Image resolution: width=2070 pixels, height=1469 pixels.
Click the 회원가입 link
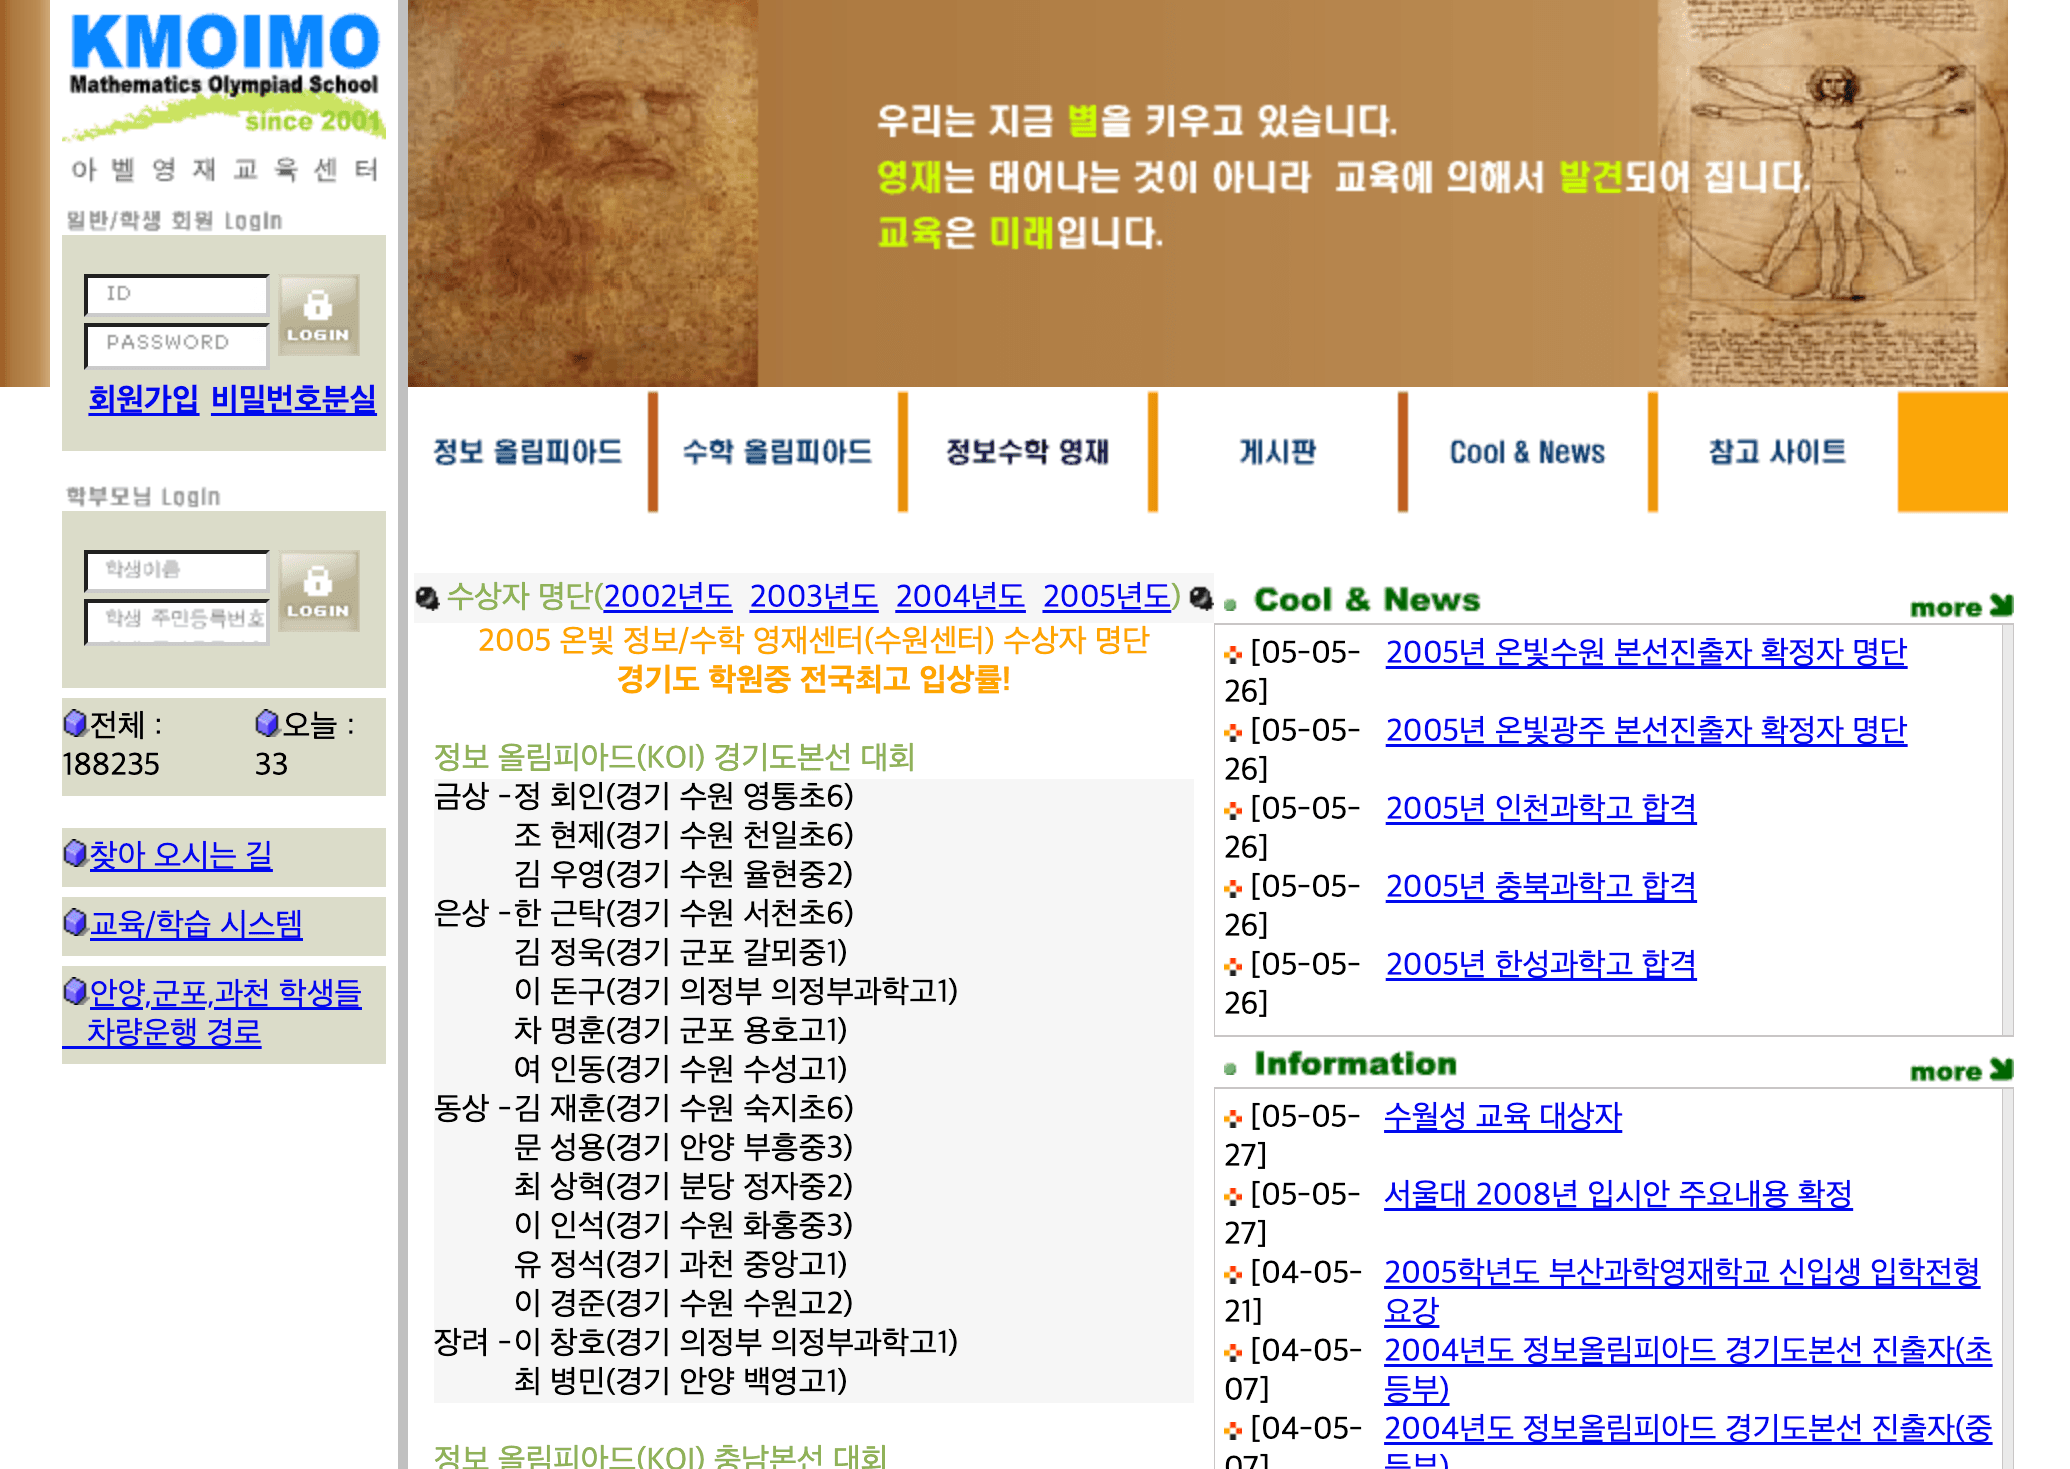[x=144, y=399]
